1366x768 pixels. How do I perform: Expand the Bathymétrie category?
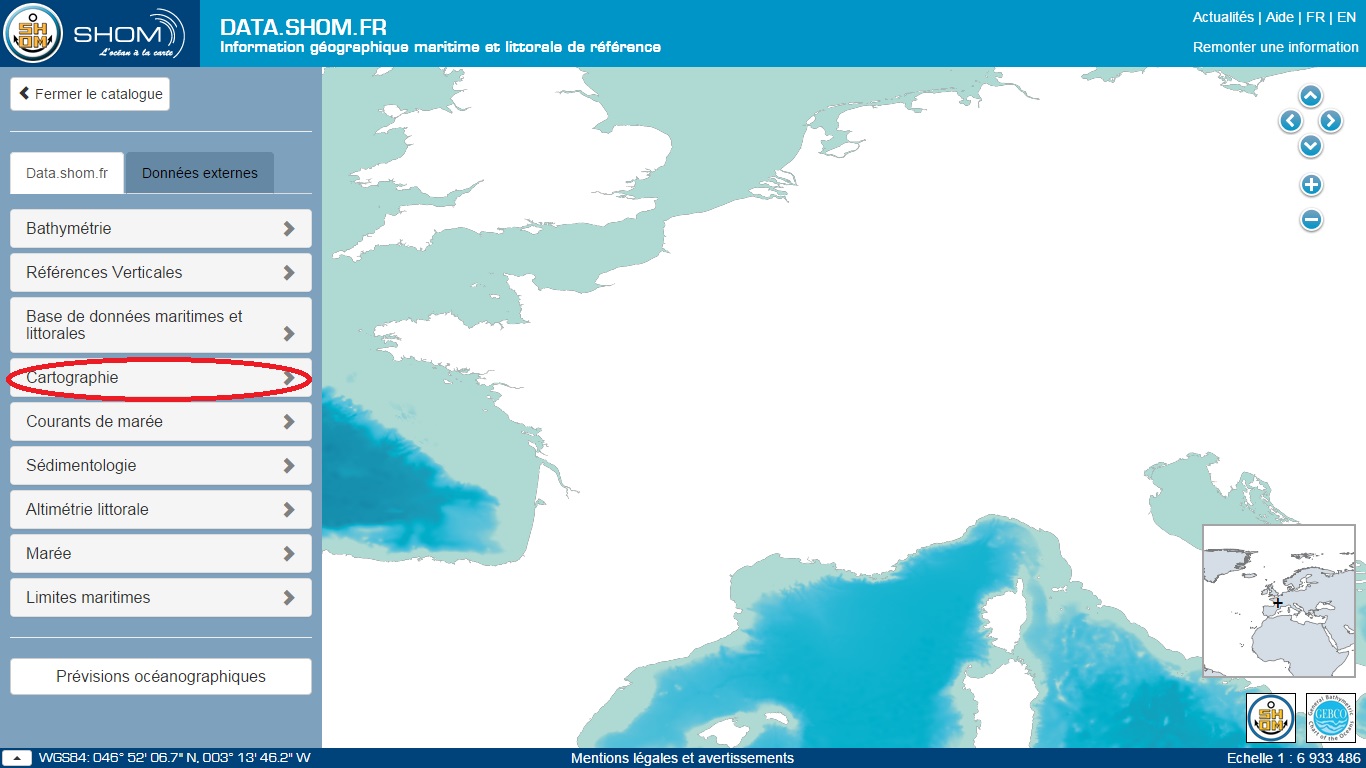coord(161,228)
